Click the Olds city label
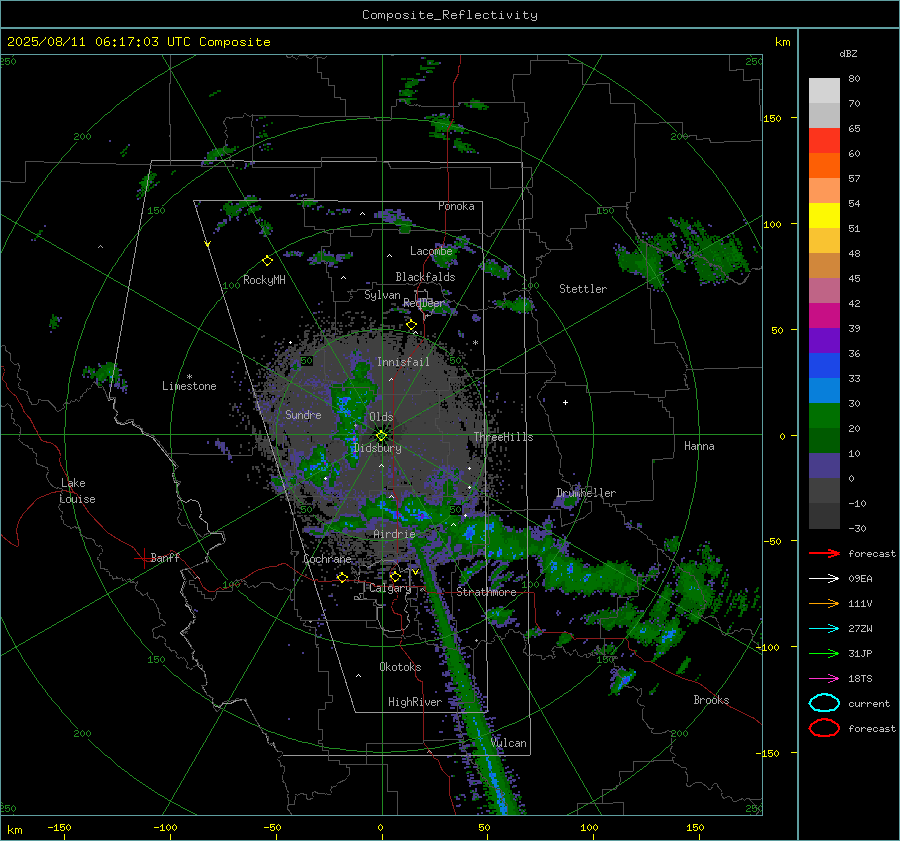This screenshot has height=841, width=900. pos(381,417)
